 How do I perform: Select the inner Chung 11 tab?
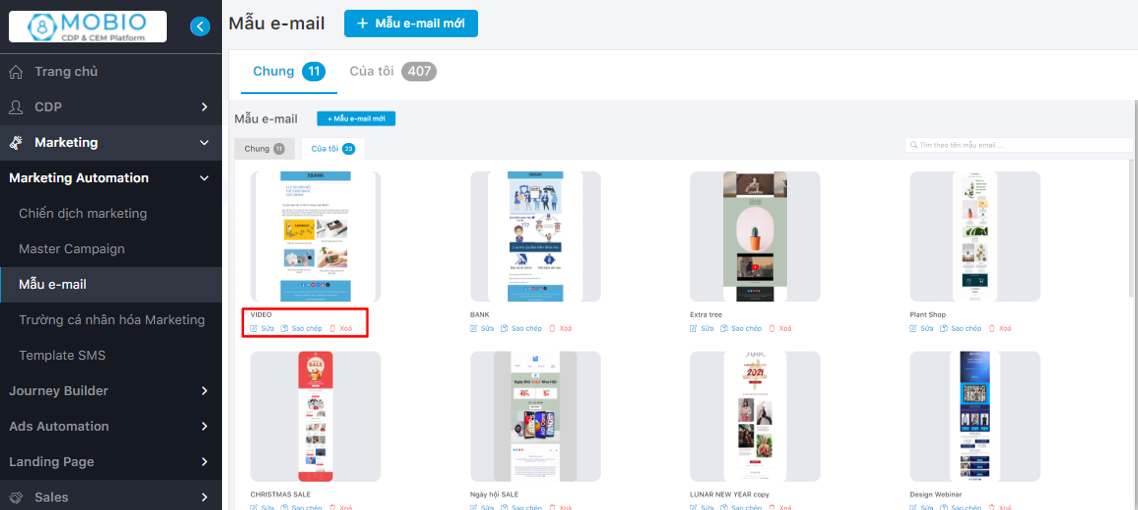click(x=264, y=149)
